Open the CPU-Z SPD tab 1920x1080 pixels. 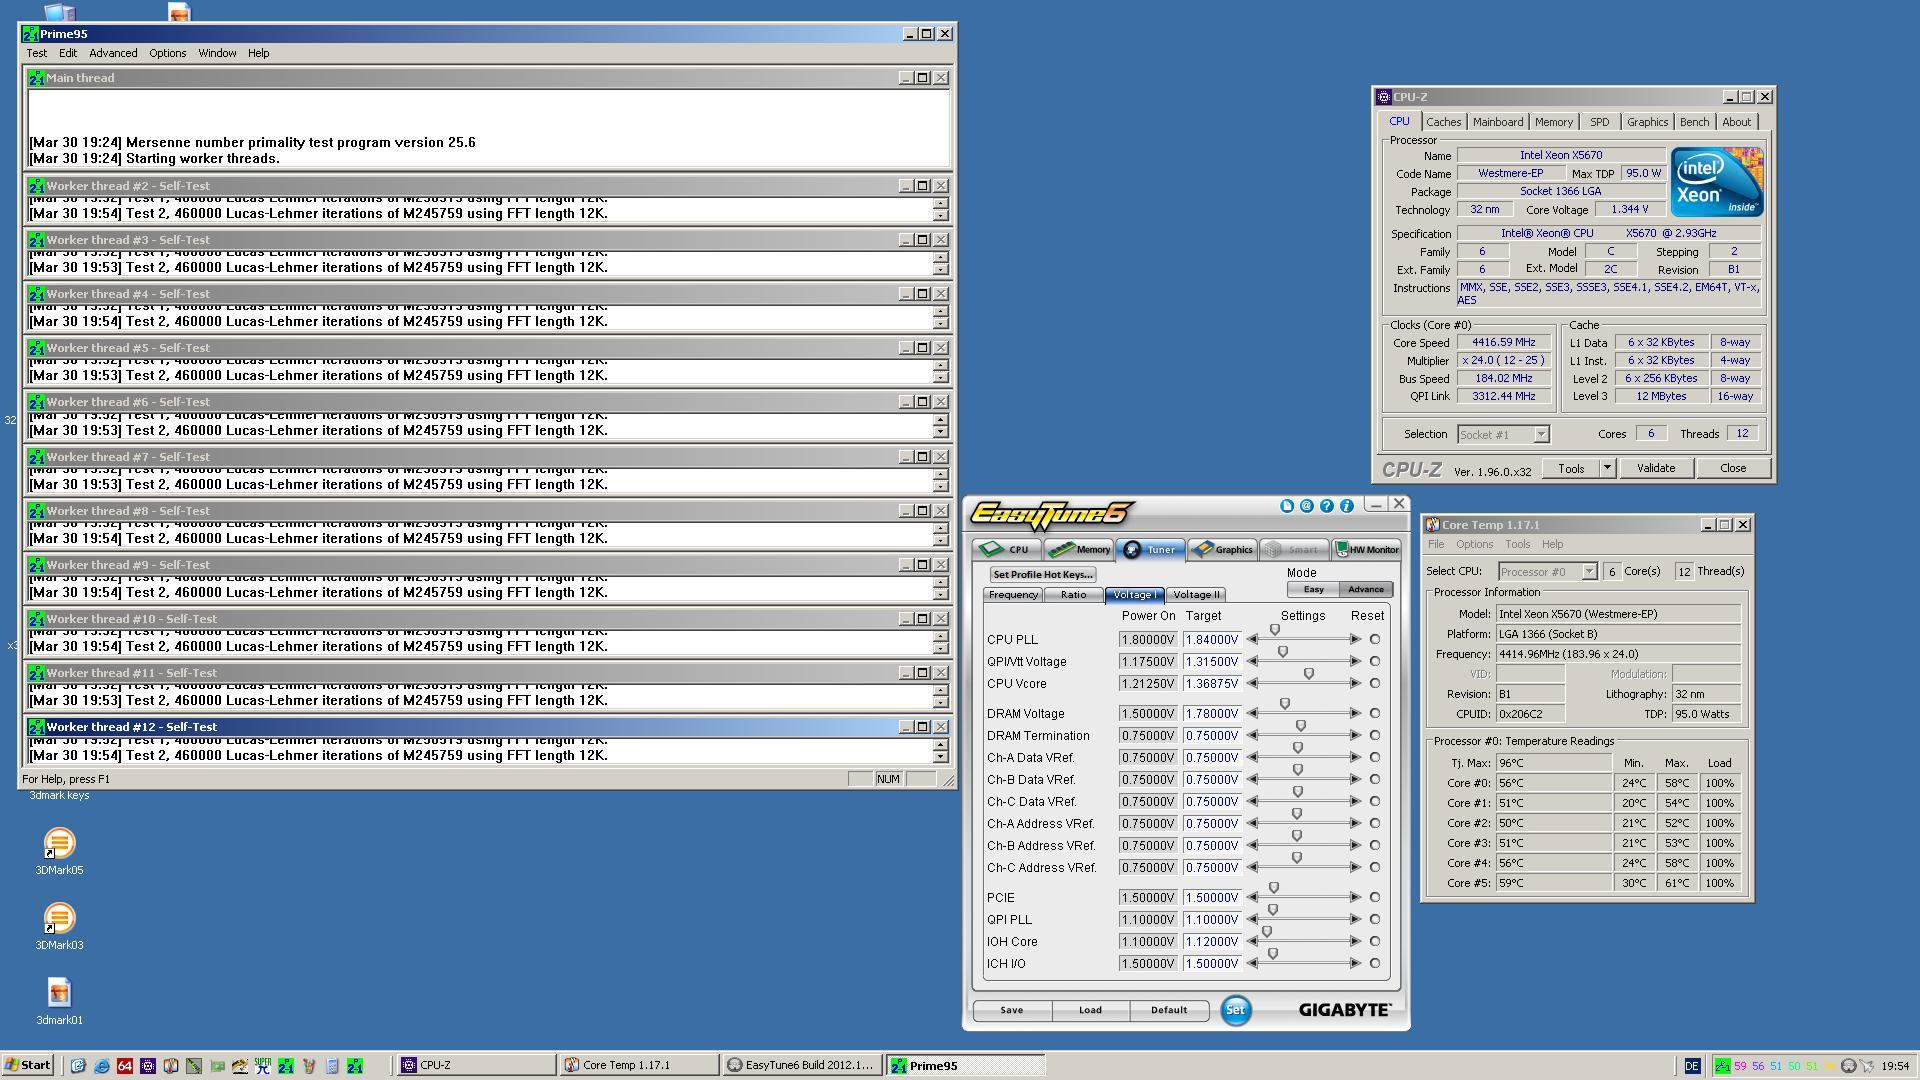pos(1599,122)
